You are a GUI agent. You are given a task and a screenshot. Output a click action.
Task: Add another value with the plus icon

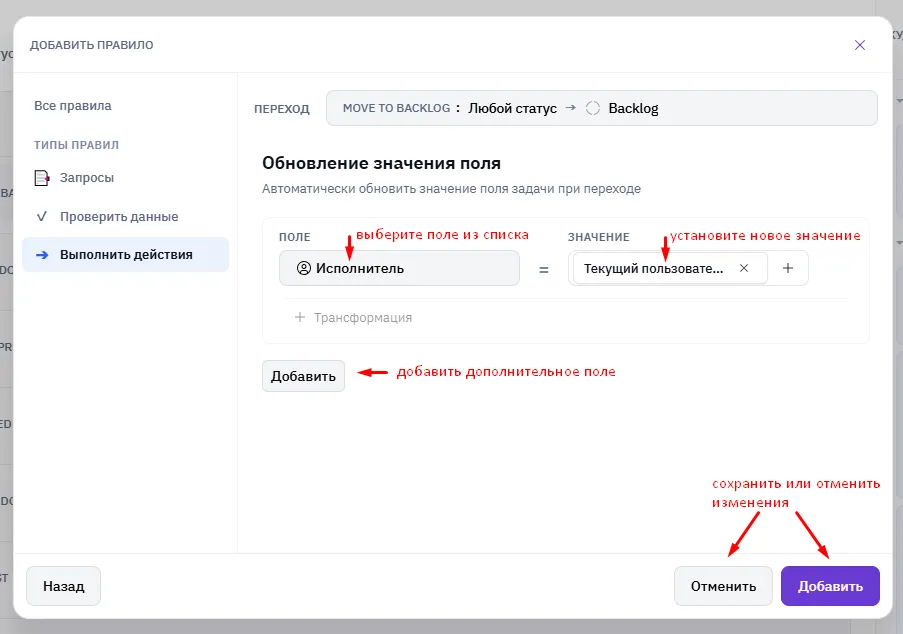(787, 268)
